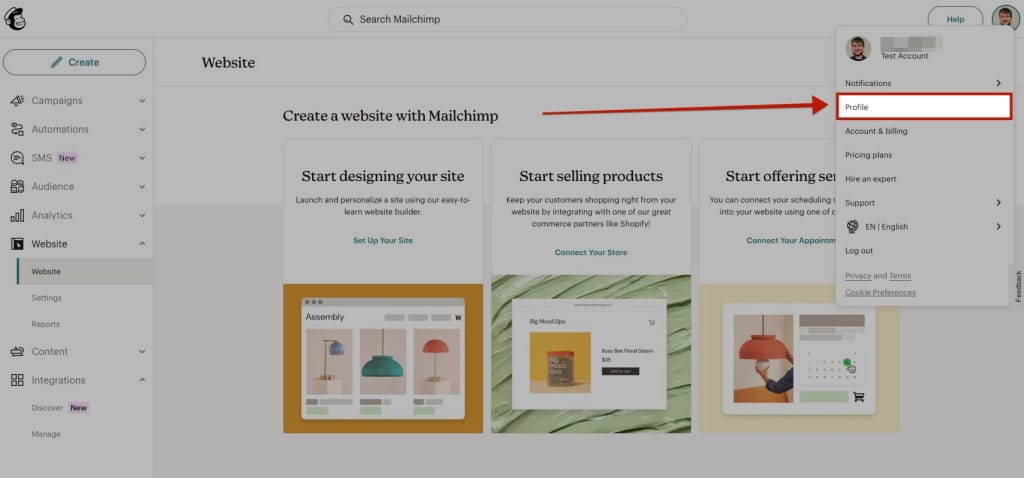Open Manage under Integrations

pos(46,434)
